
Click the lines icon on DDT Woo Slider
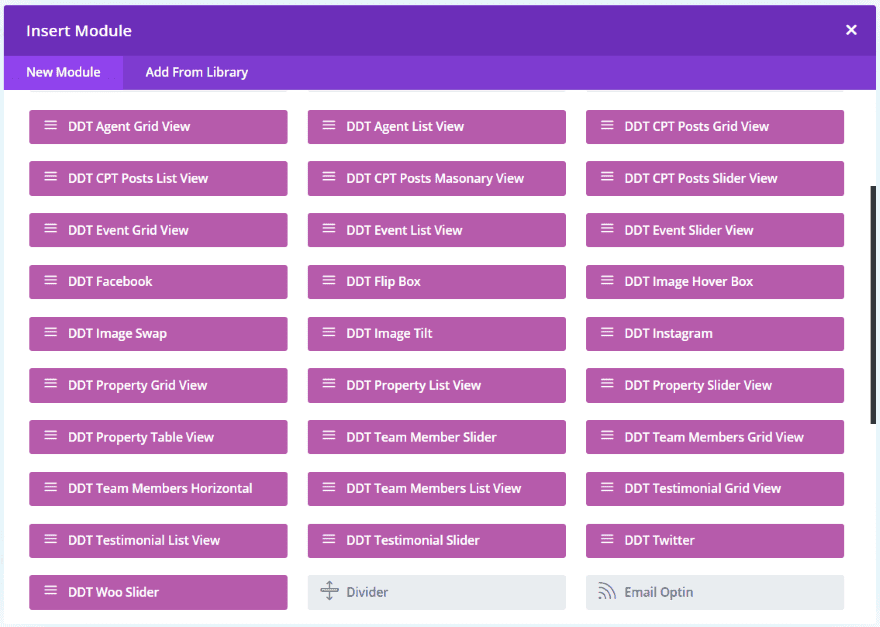point(51,591)
